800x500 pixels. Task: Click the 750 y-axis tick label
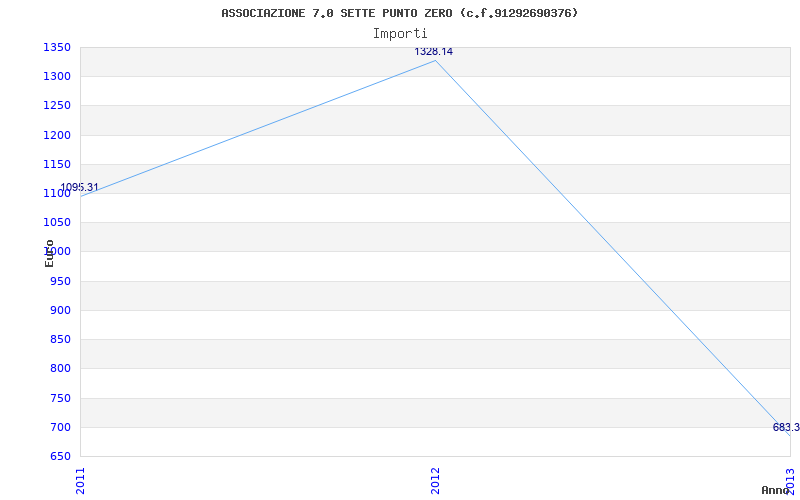click(60, 398)
